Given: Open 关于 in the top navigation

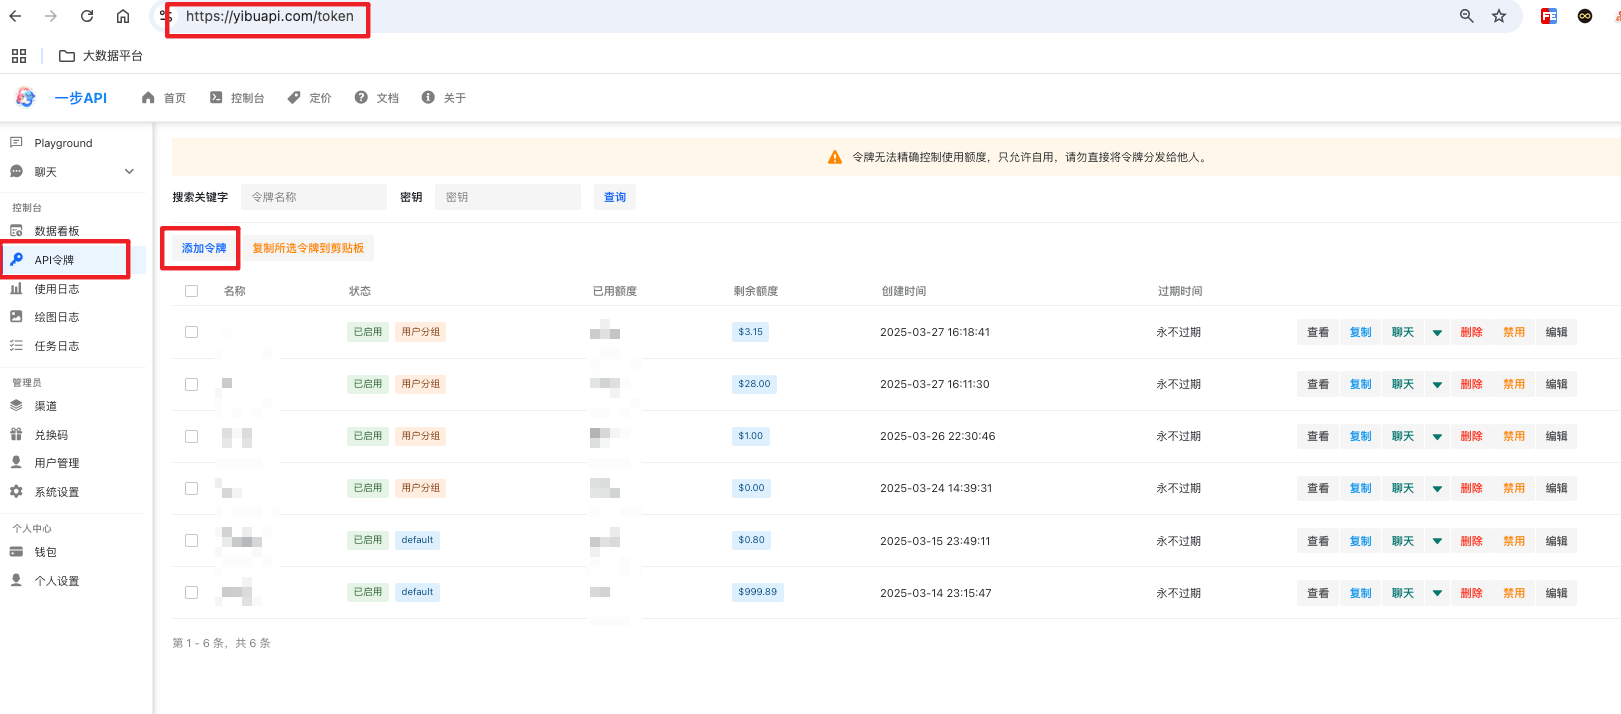Looking at the screenshot, I should pos(444,98).
